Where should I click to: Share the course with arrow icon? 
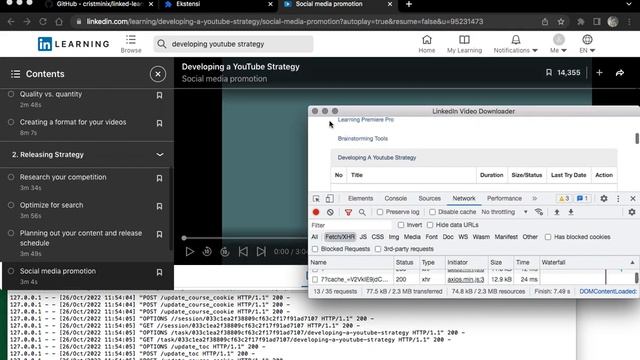(620, 73)
